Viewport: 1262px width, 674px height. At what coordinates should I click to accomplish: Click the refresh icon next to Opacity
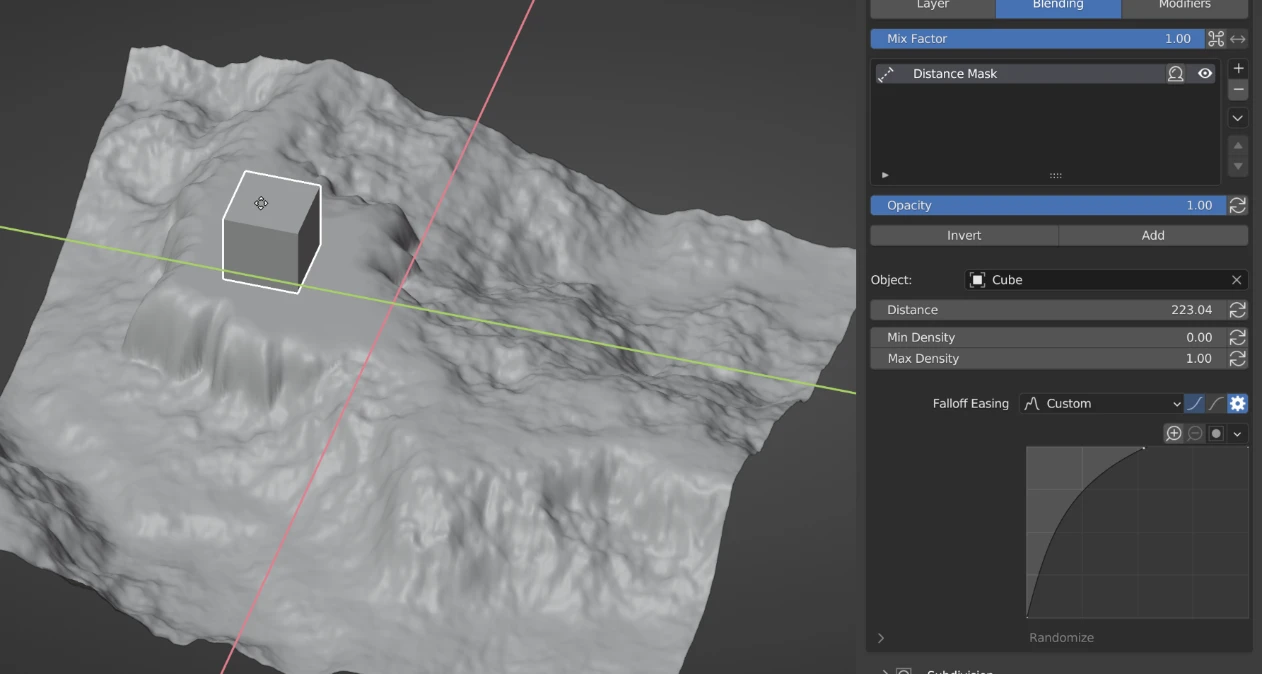[x=1238, y=205]
